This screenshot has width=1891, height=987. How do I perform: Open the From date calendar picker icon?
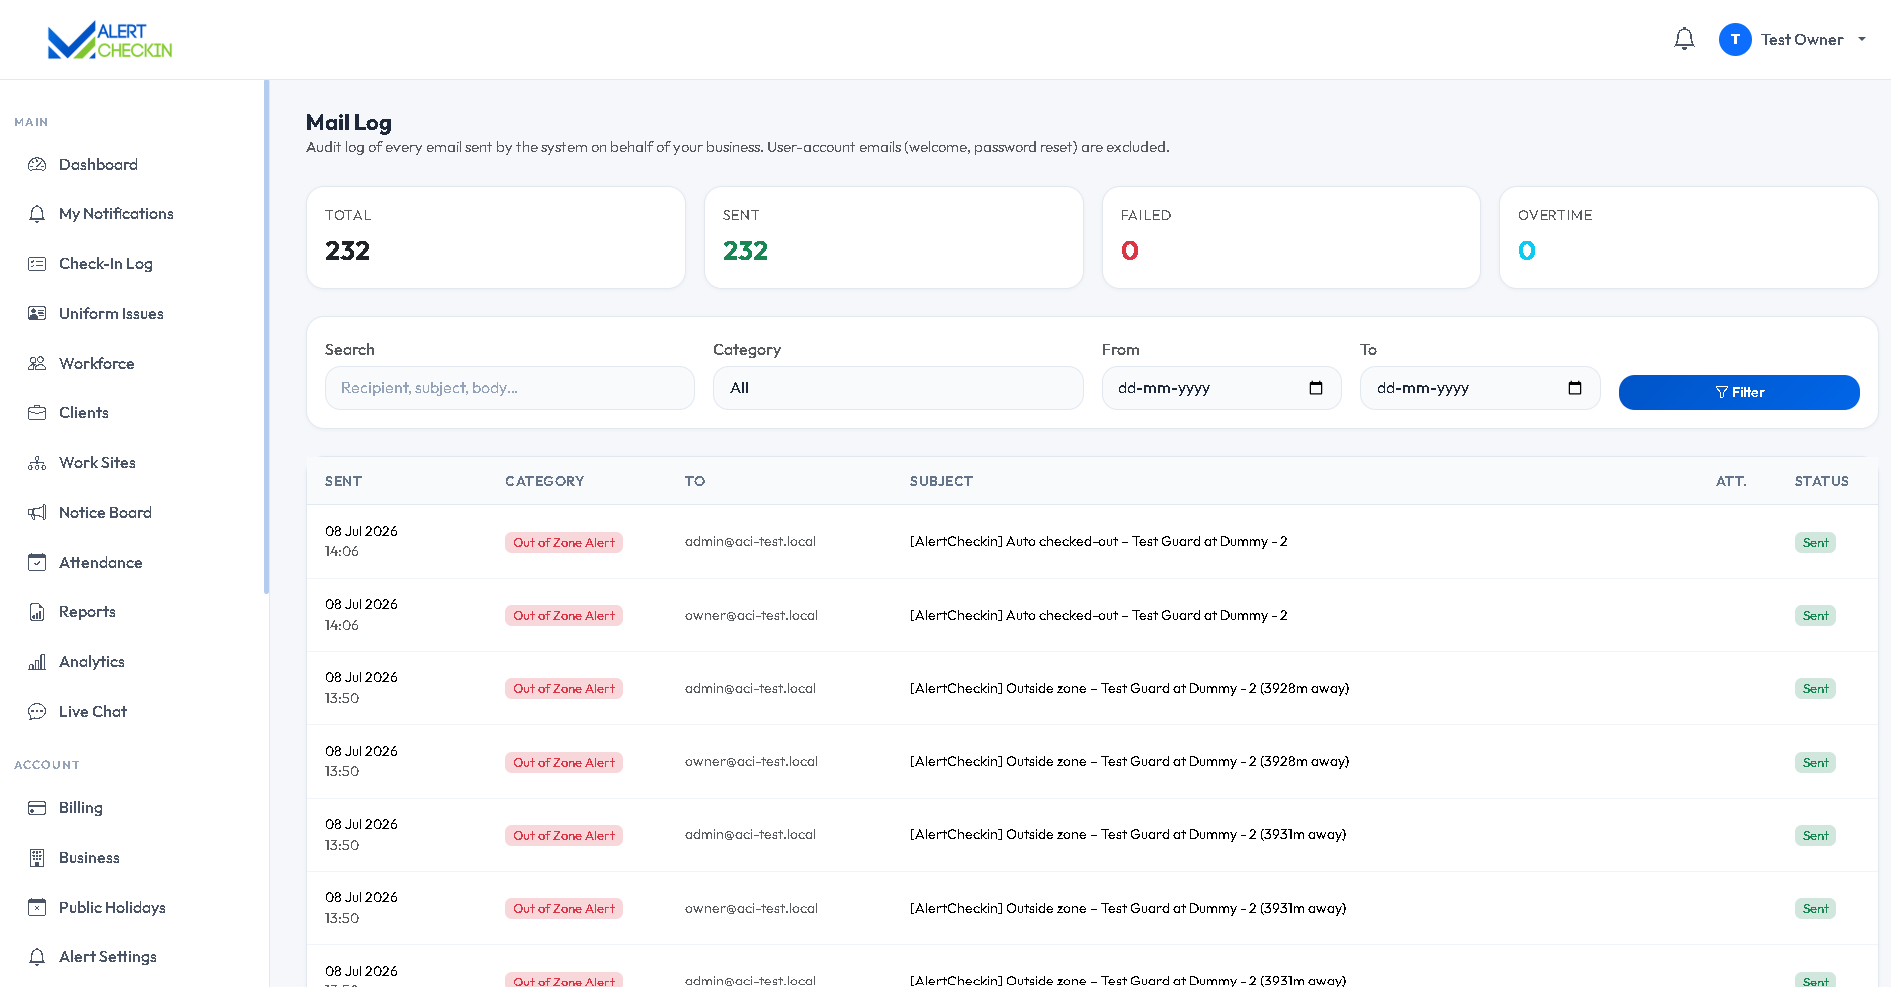click(1316, 388)
